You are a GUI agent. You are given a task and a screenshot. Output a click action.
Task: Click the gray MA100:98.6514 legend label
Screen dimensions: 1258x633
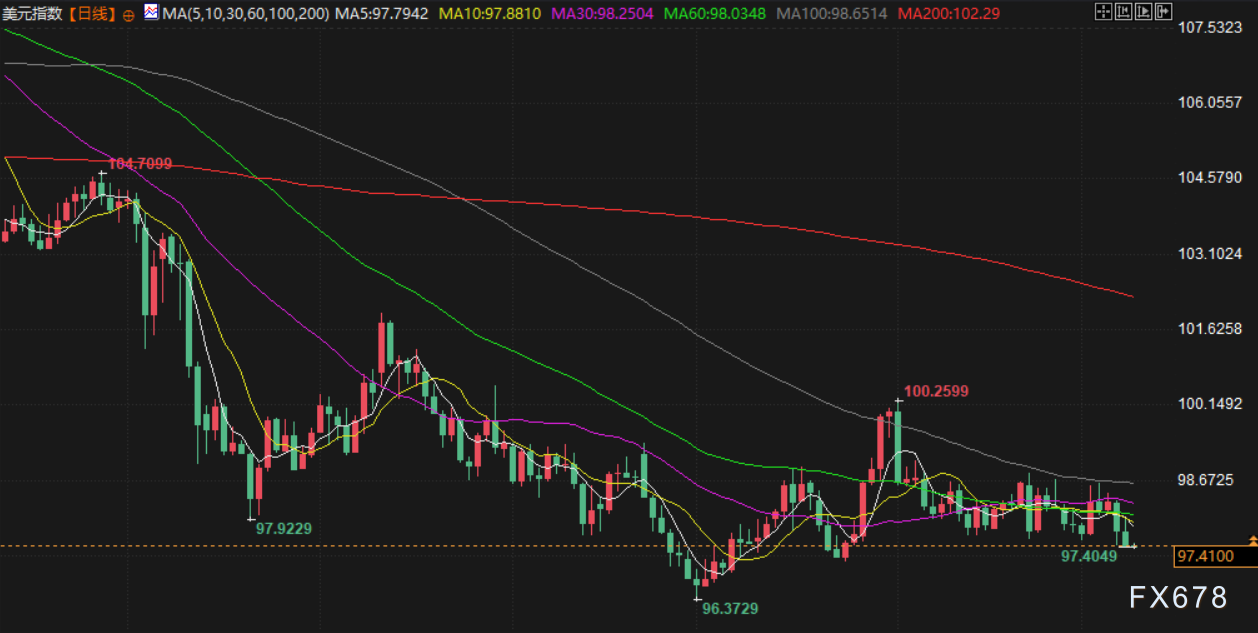point(832,14)
